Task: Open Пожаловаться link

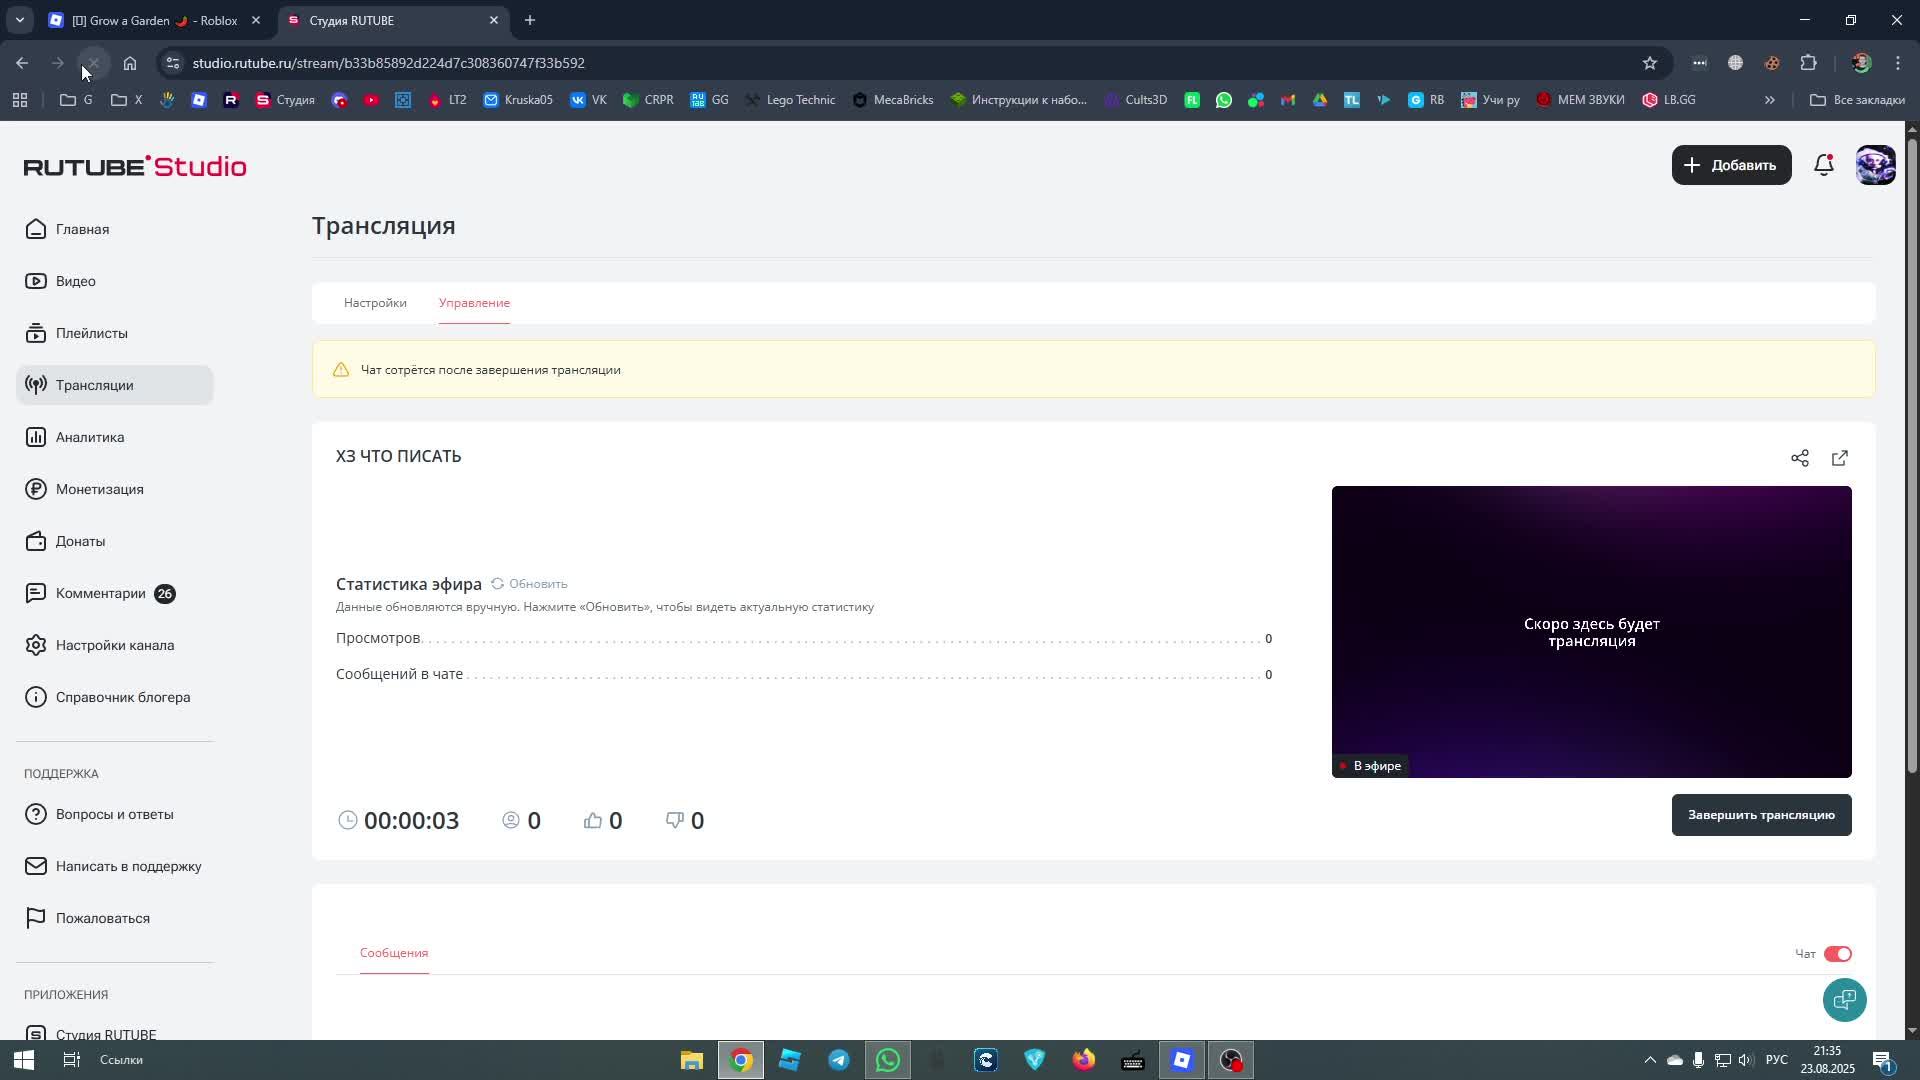Action: click(115, 918)
